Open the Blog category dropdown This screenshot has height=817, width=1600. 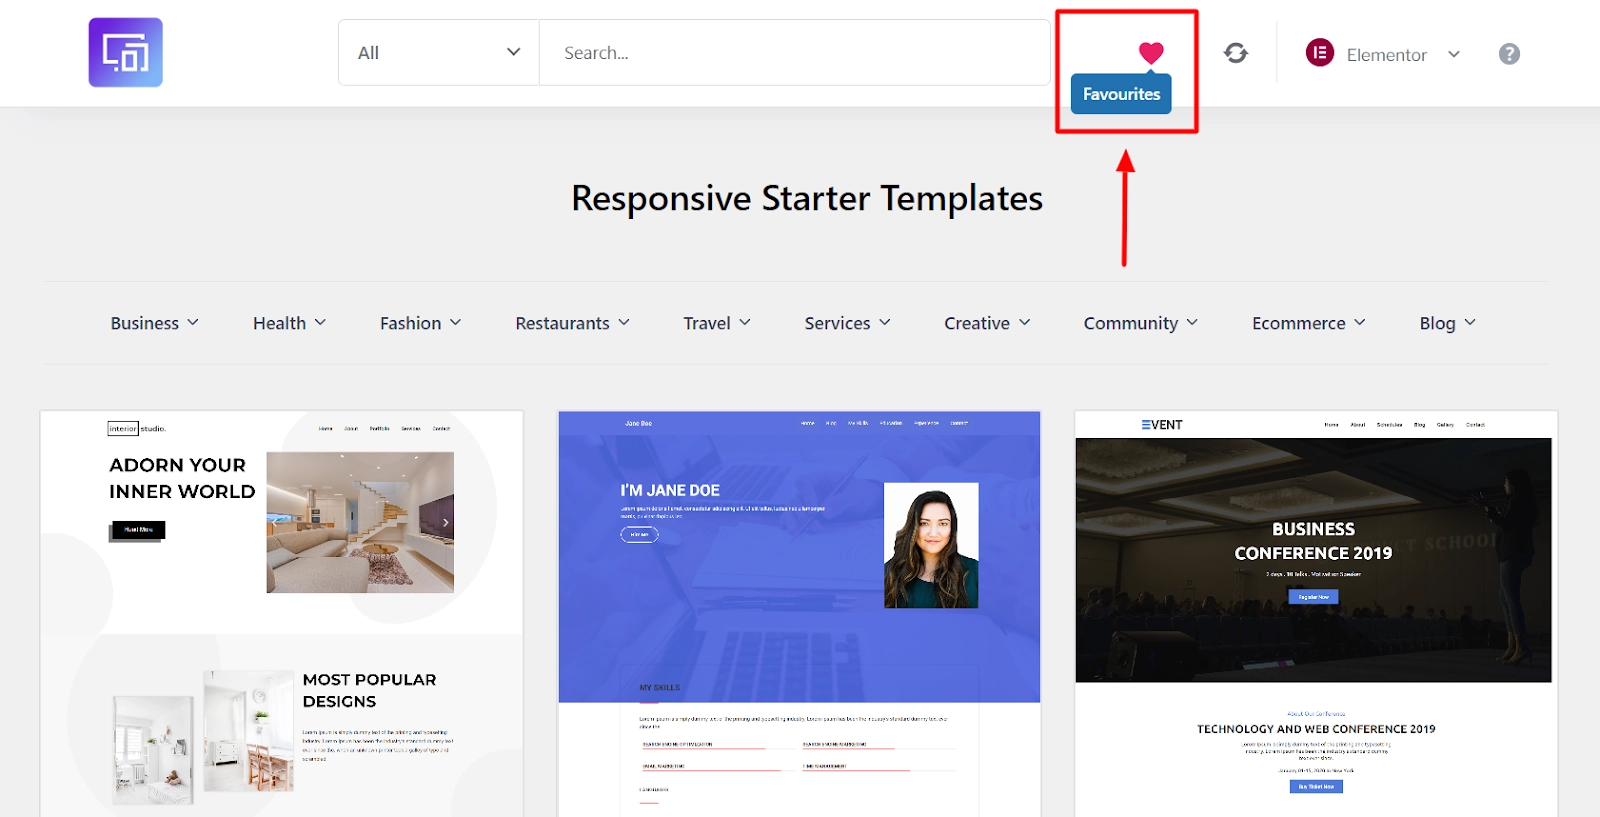coord(1447,323)
